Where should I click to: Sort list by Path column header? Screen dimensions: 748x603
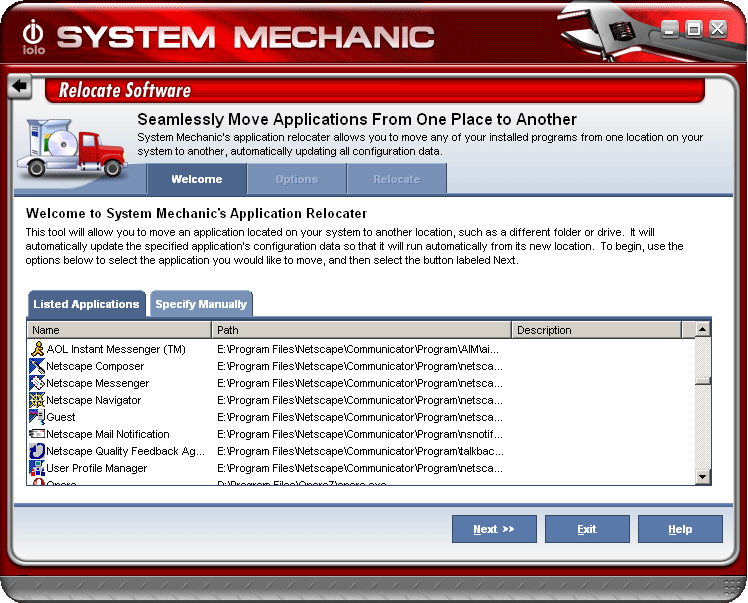pyautogui.click(x=362, y=330)
